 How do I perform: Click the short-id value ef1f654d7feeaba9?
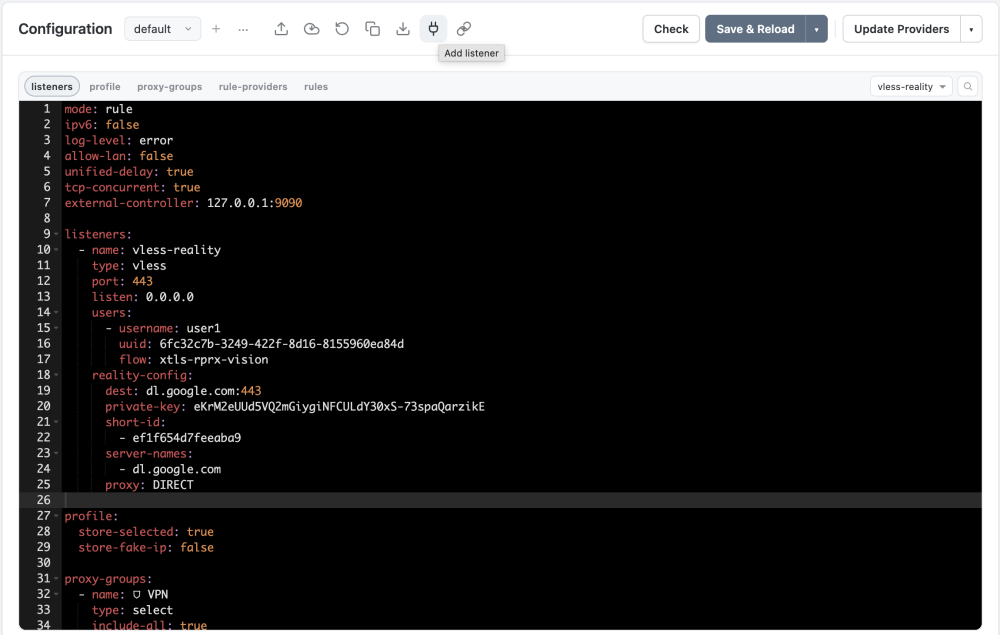187,438
